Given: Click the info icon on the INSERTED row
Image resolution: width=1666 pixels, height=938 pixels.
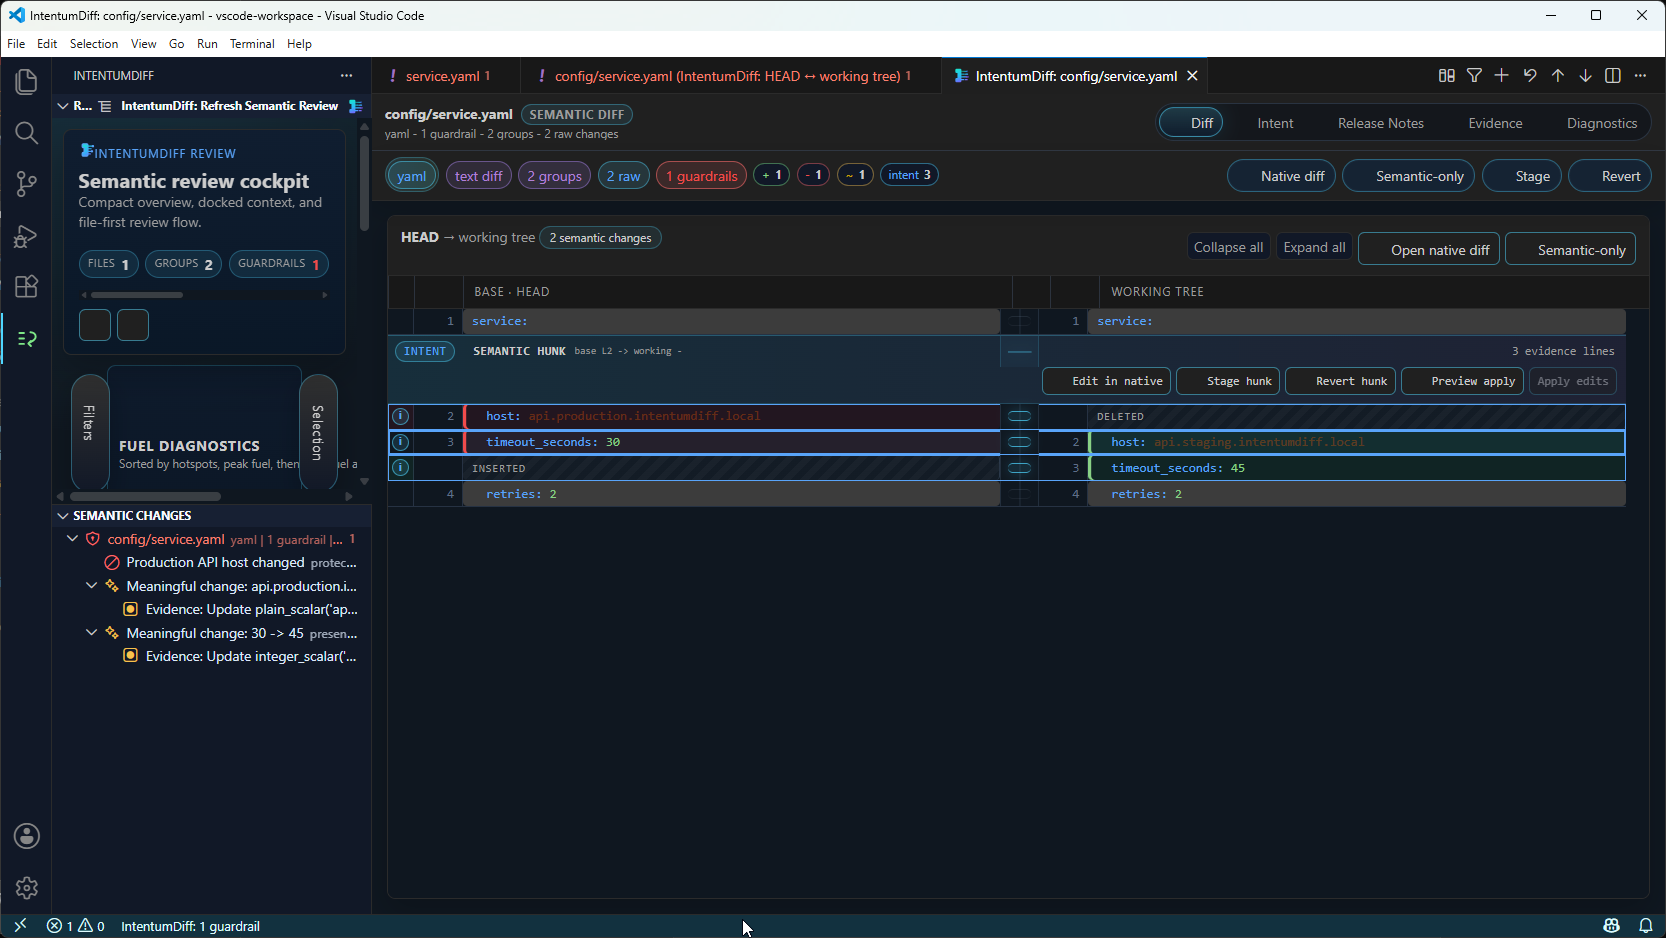Looking at the screenshot, I should click(x=401, y=468).
